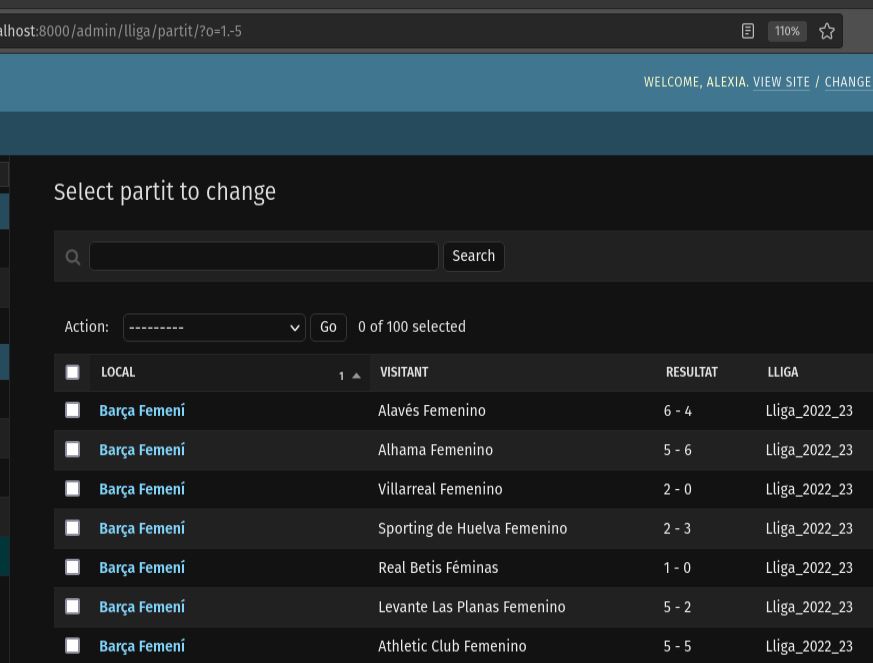This screenshot has height=663, width=873.
Task: Open Barça Femení vs Alavés Femenino record
Action: click(x=142, y=411)
